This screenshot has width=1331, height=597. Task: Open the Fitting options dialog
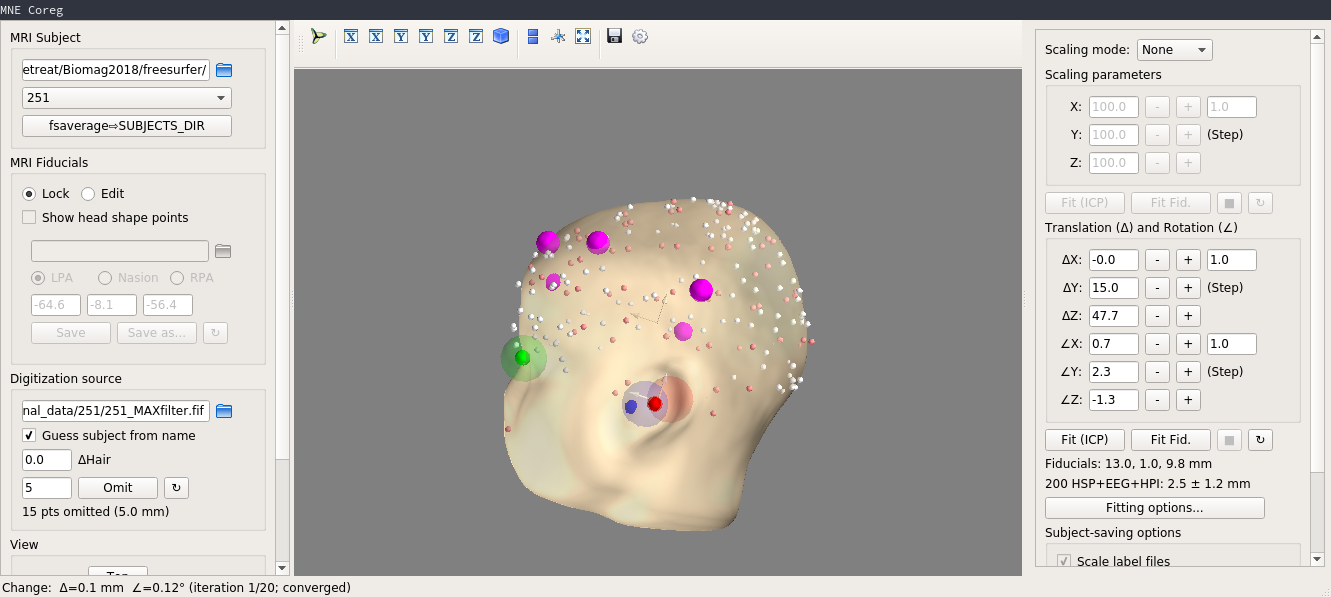(1154, 507)
